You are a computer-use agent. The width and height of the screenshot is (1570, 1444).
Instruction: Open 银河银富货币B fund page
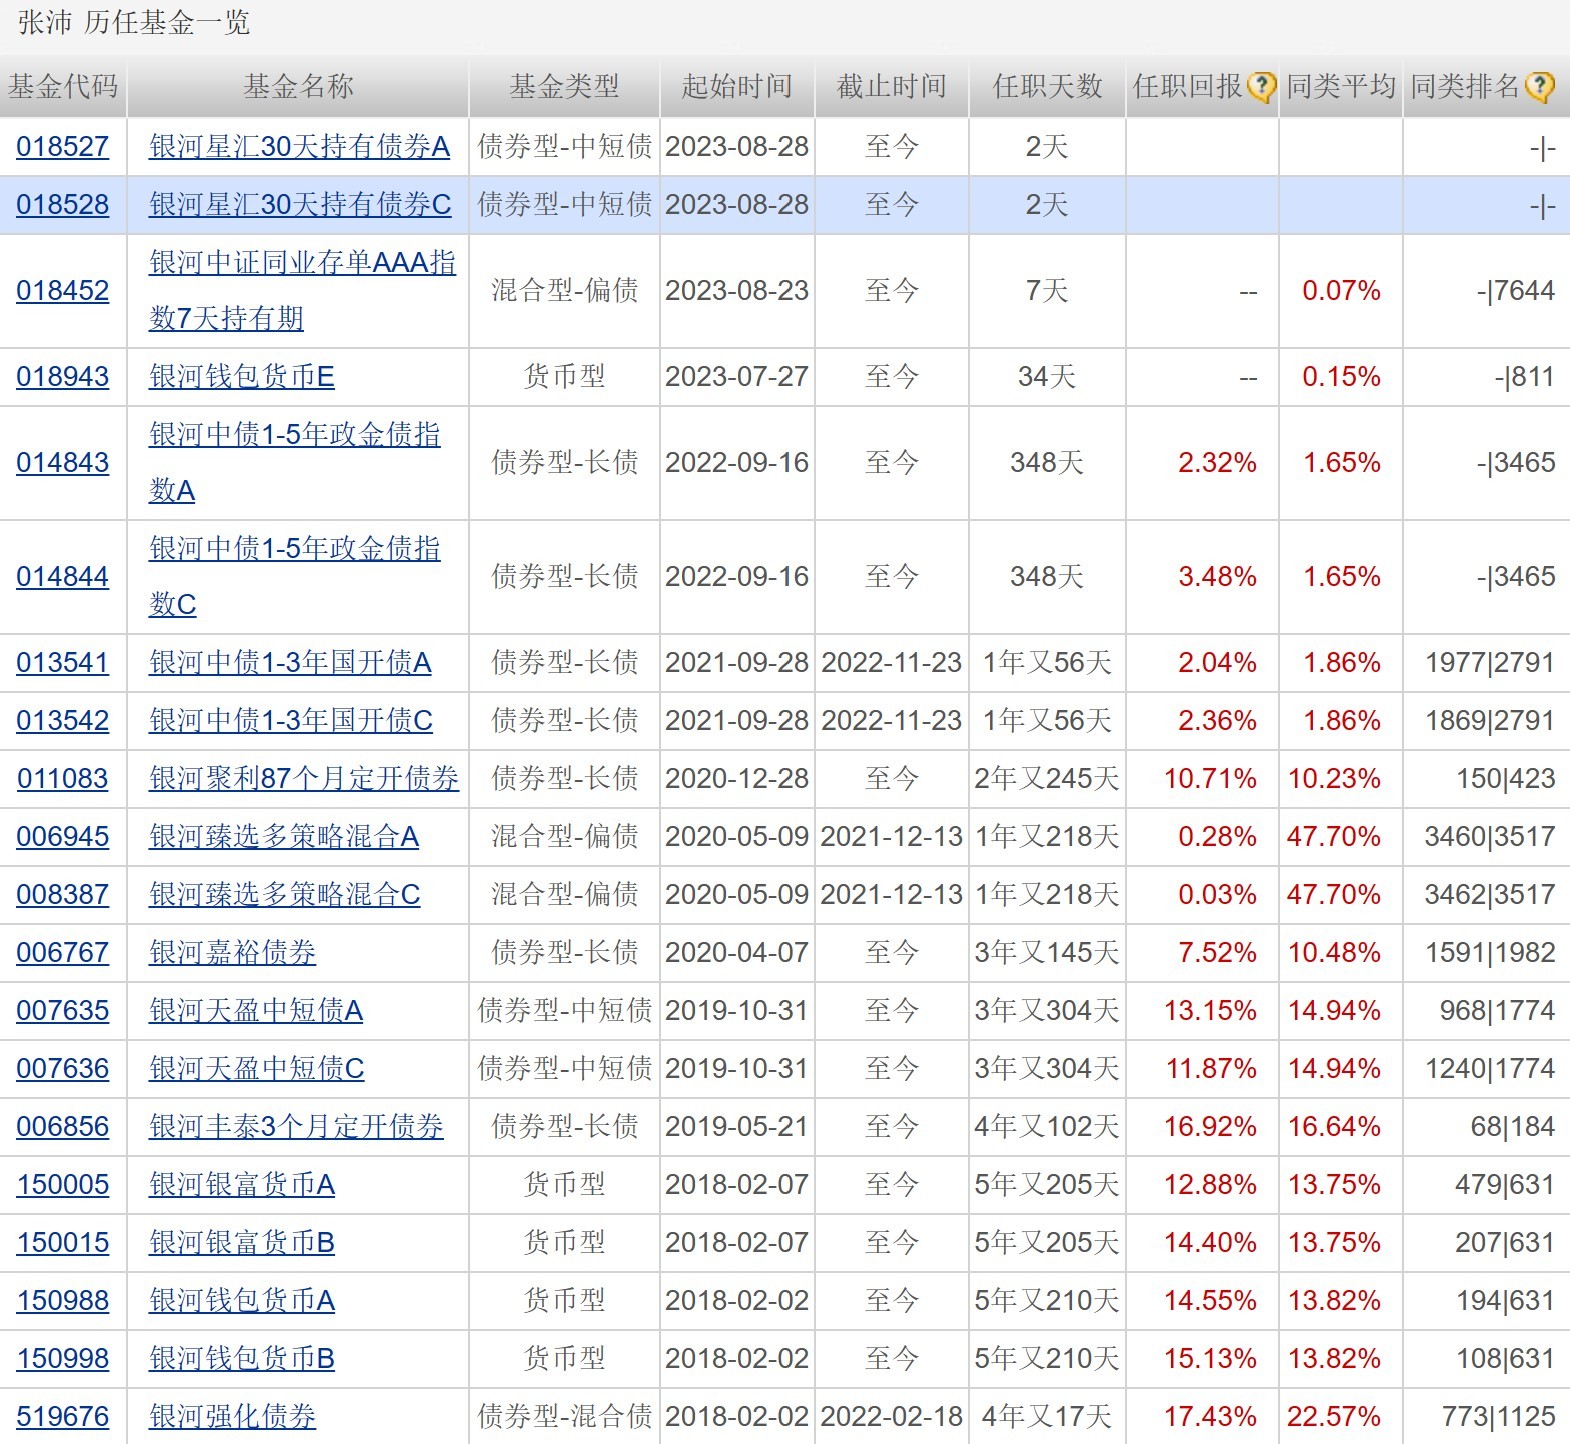pos(241,1243)
